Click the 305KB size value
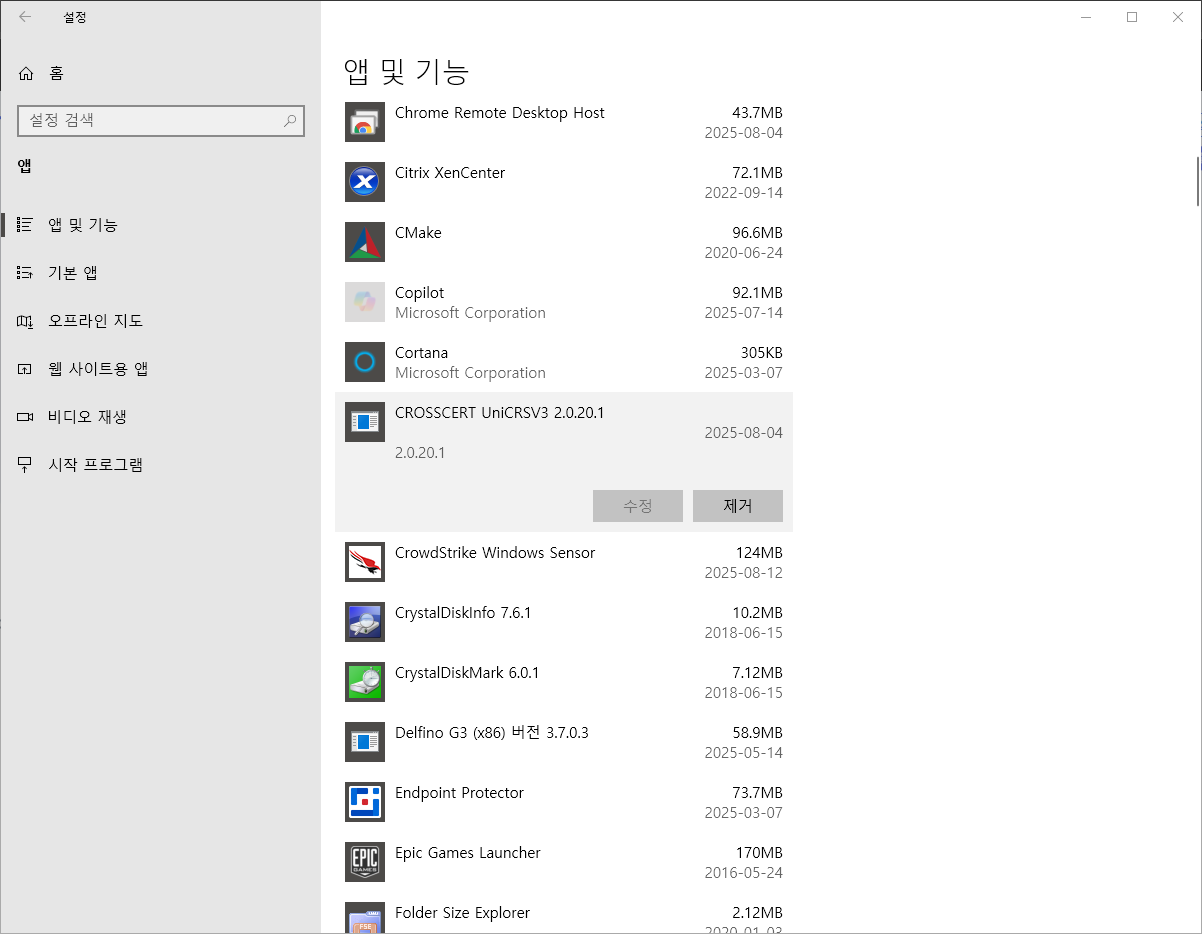 (762, 353)
